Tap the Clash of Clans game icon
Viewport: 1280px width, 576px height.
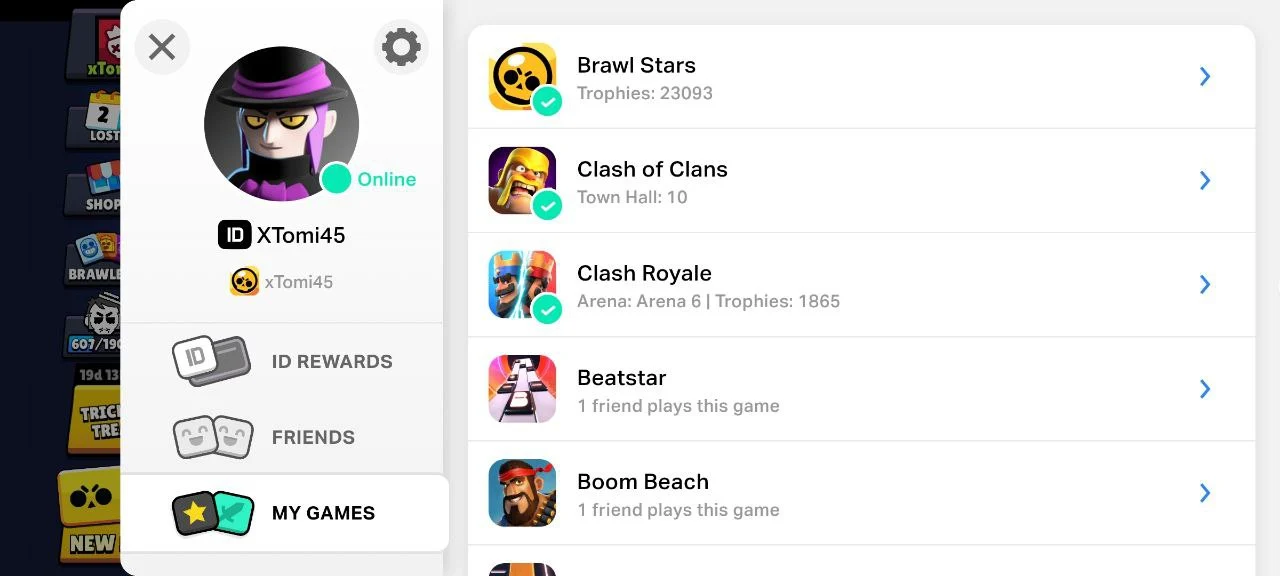[522, 181]
